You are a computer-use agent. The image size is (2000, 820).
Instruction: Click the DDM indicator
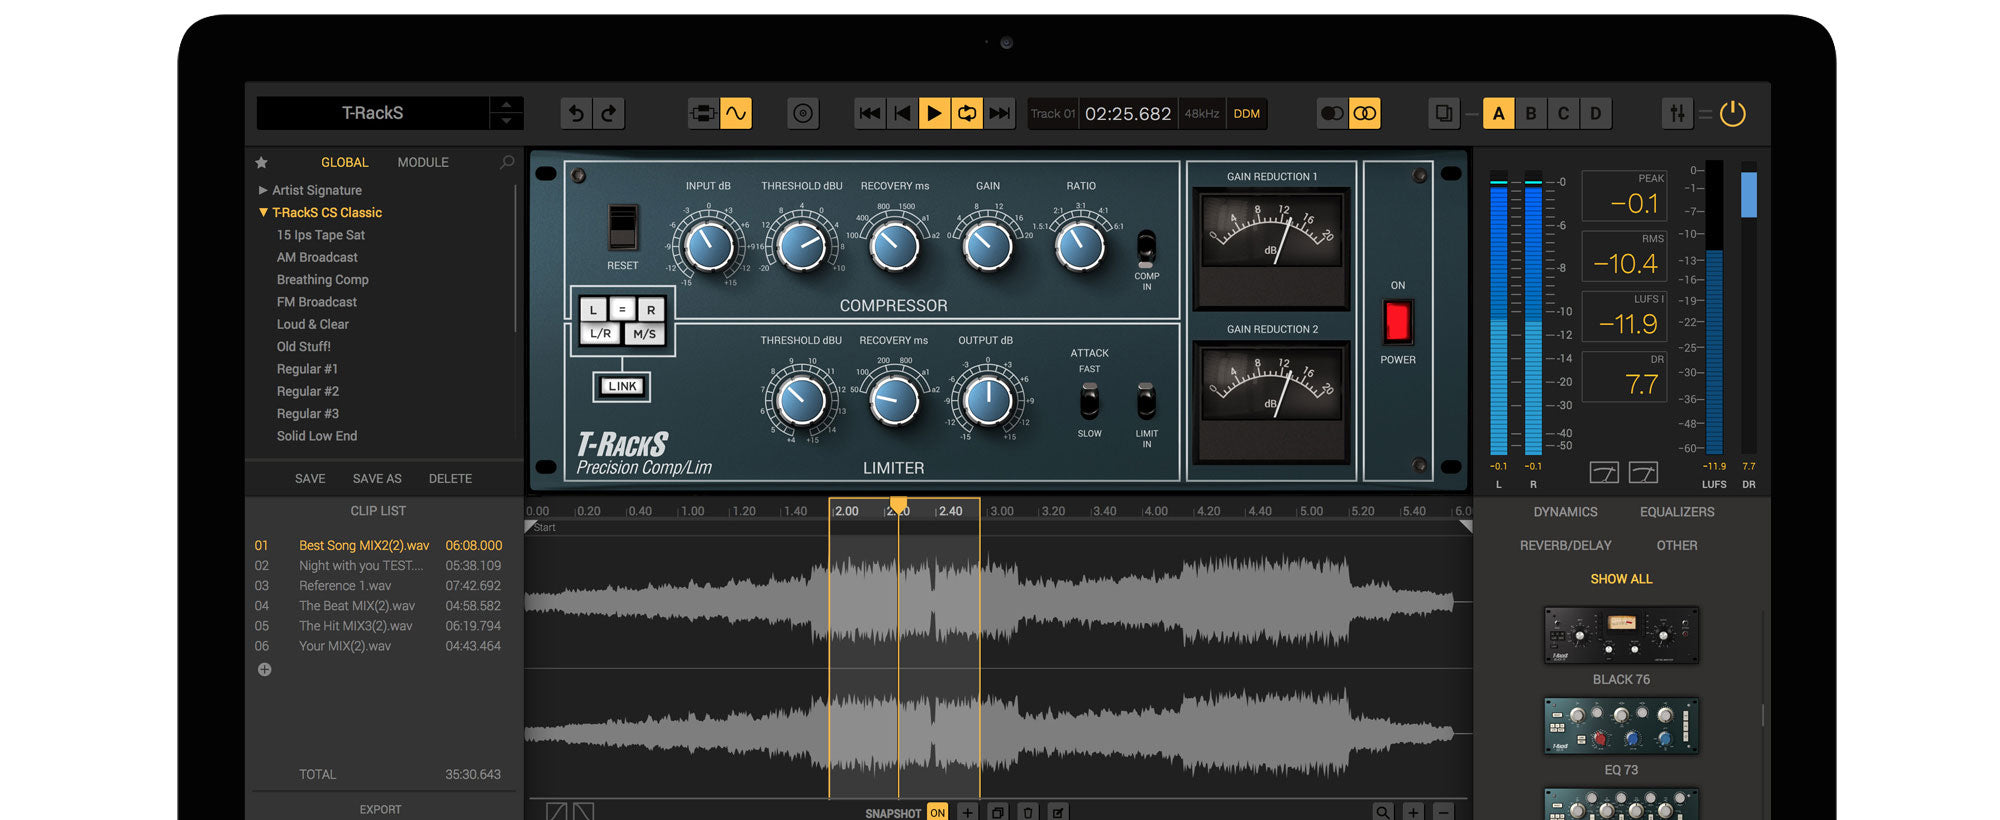tap(1247, 114)
